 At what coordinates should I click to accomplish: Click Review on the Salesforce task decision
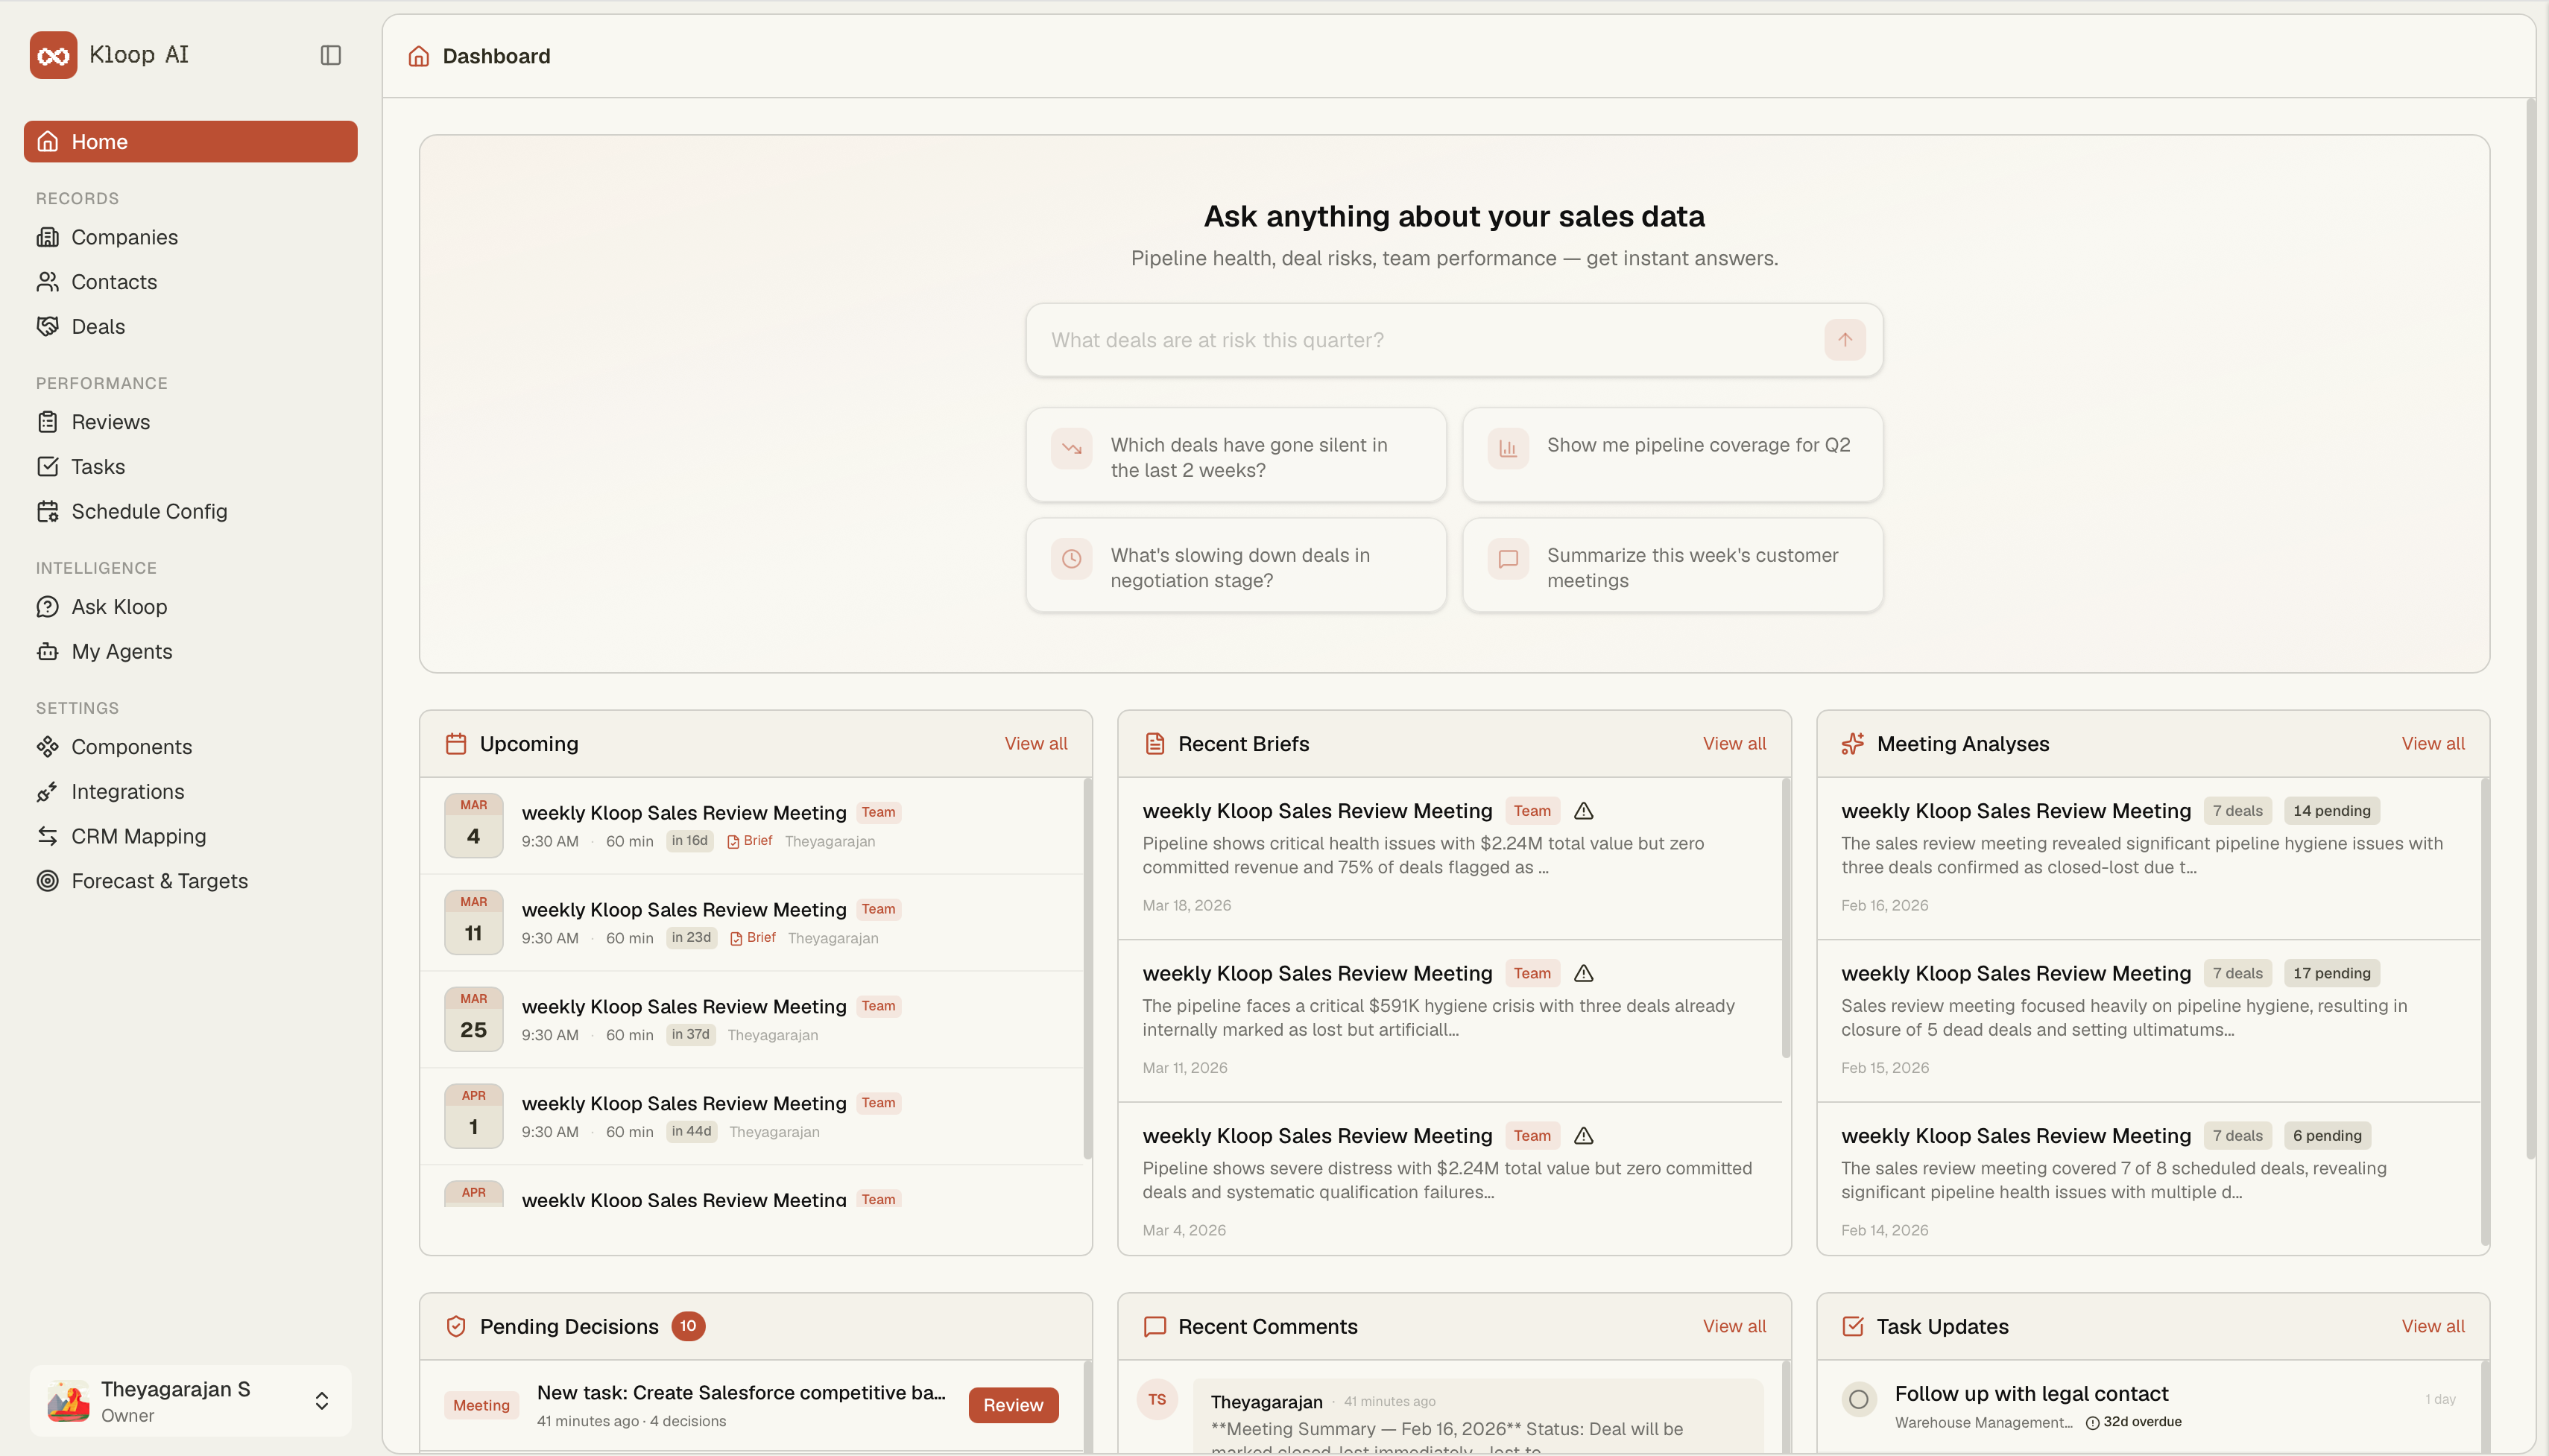tap(1013, 1404)
